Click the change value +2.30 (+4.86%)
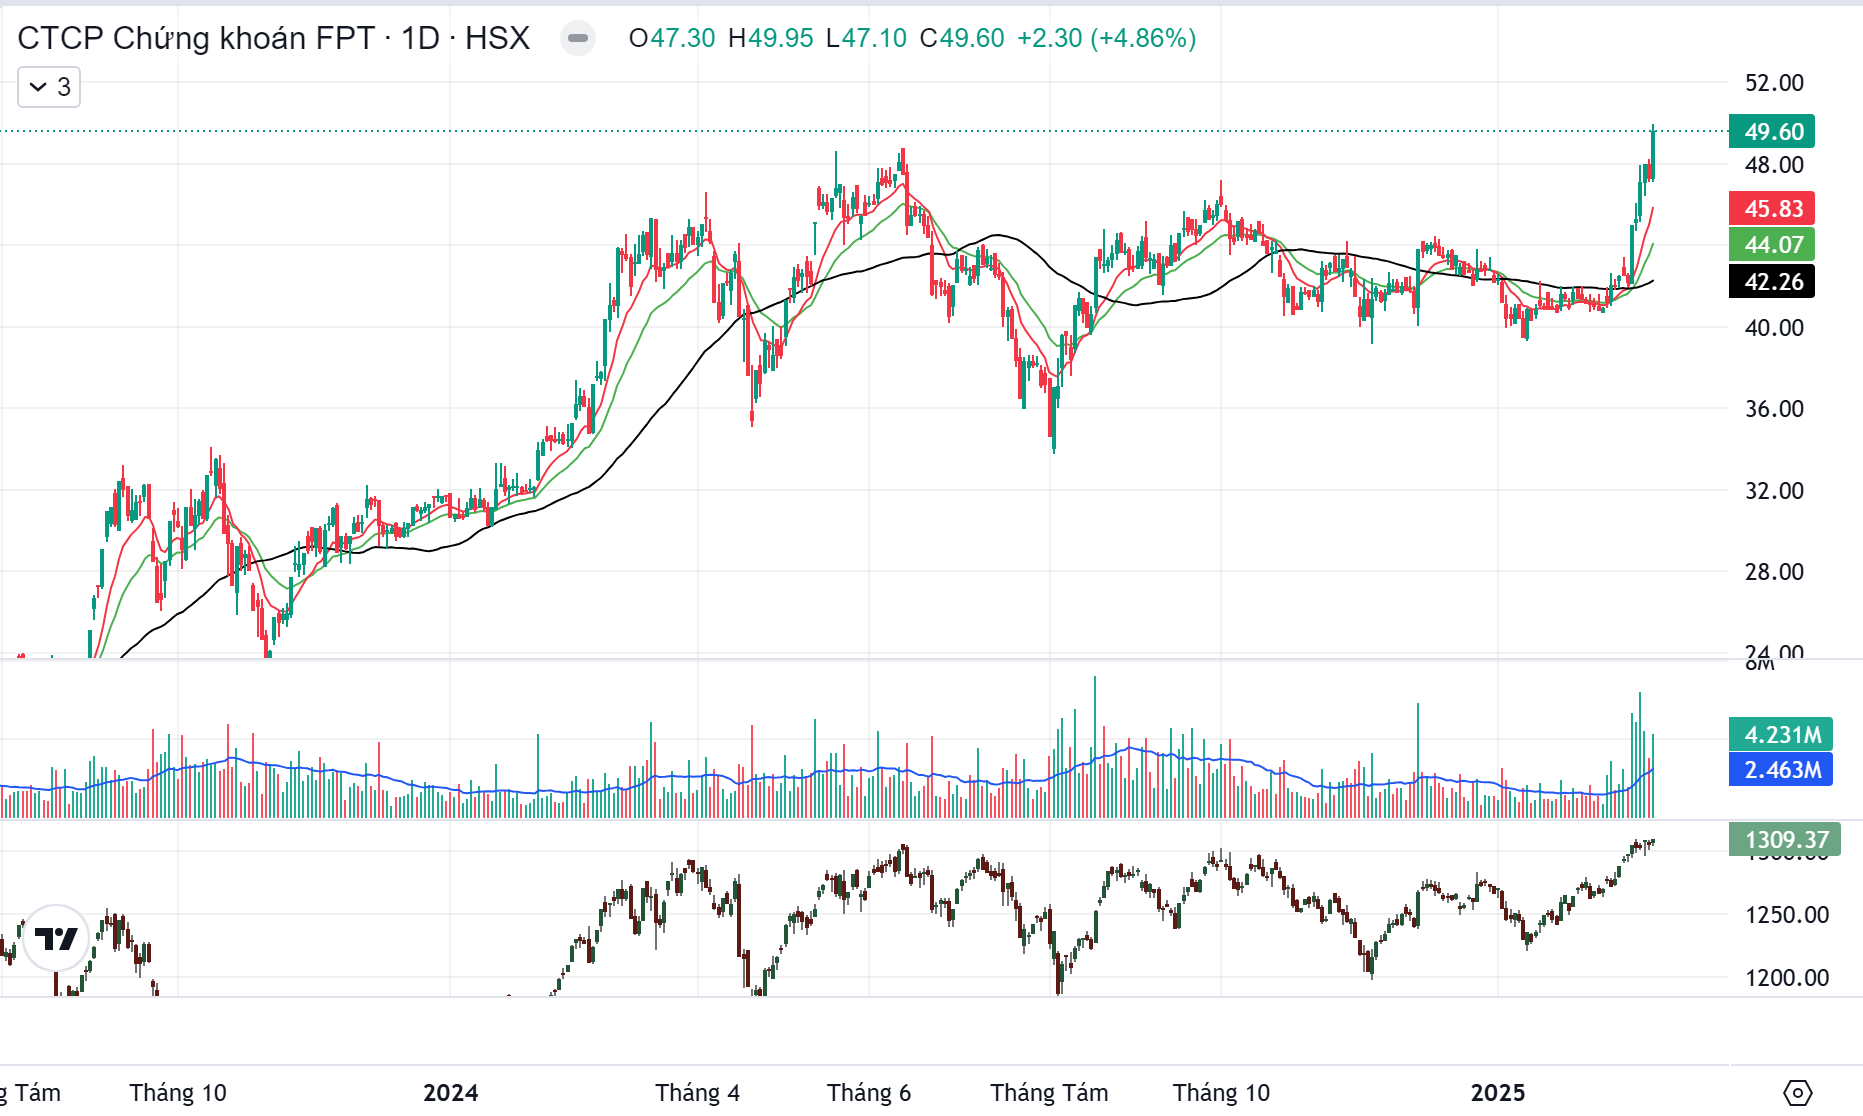This screenshot has height=1116, width=1863. (1107, 38)
